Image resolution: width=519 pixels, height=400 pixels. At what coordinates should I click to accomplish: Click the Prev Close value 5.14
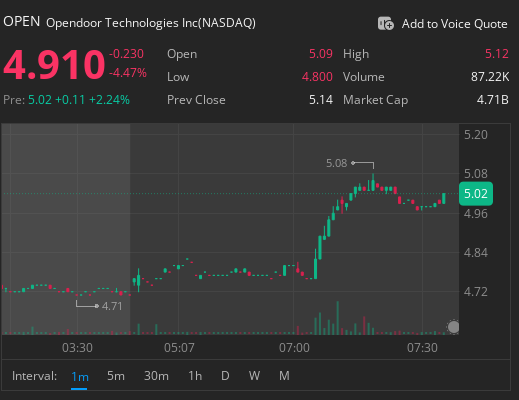pyautogui.click(x=321, y=100)
